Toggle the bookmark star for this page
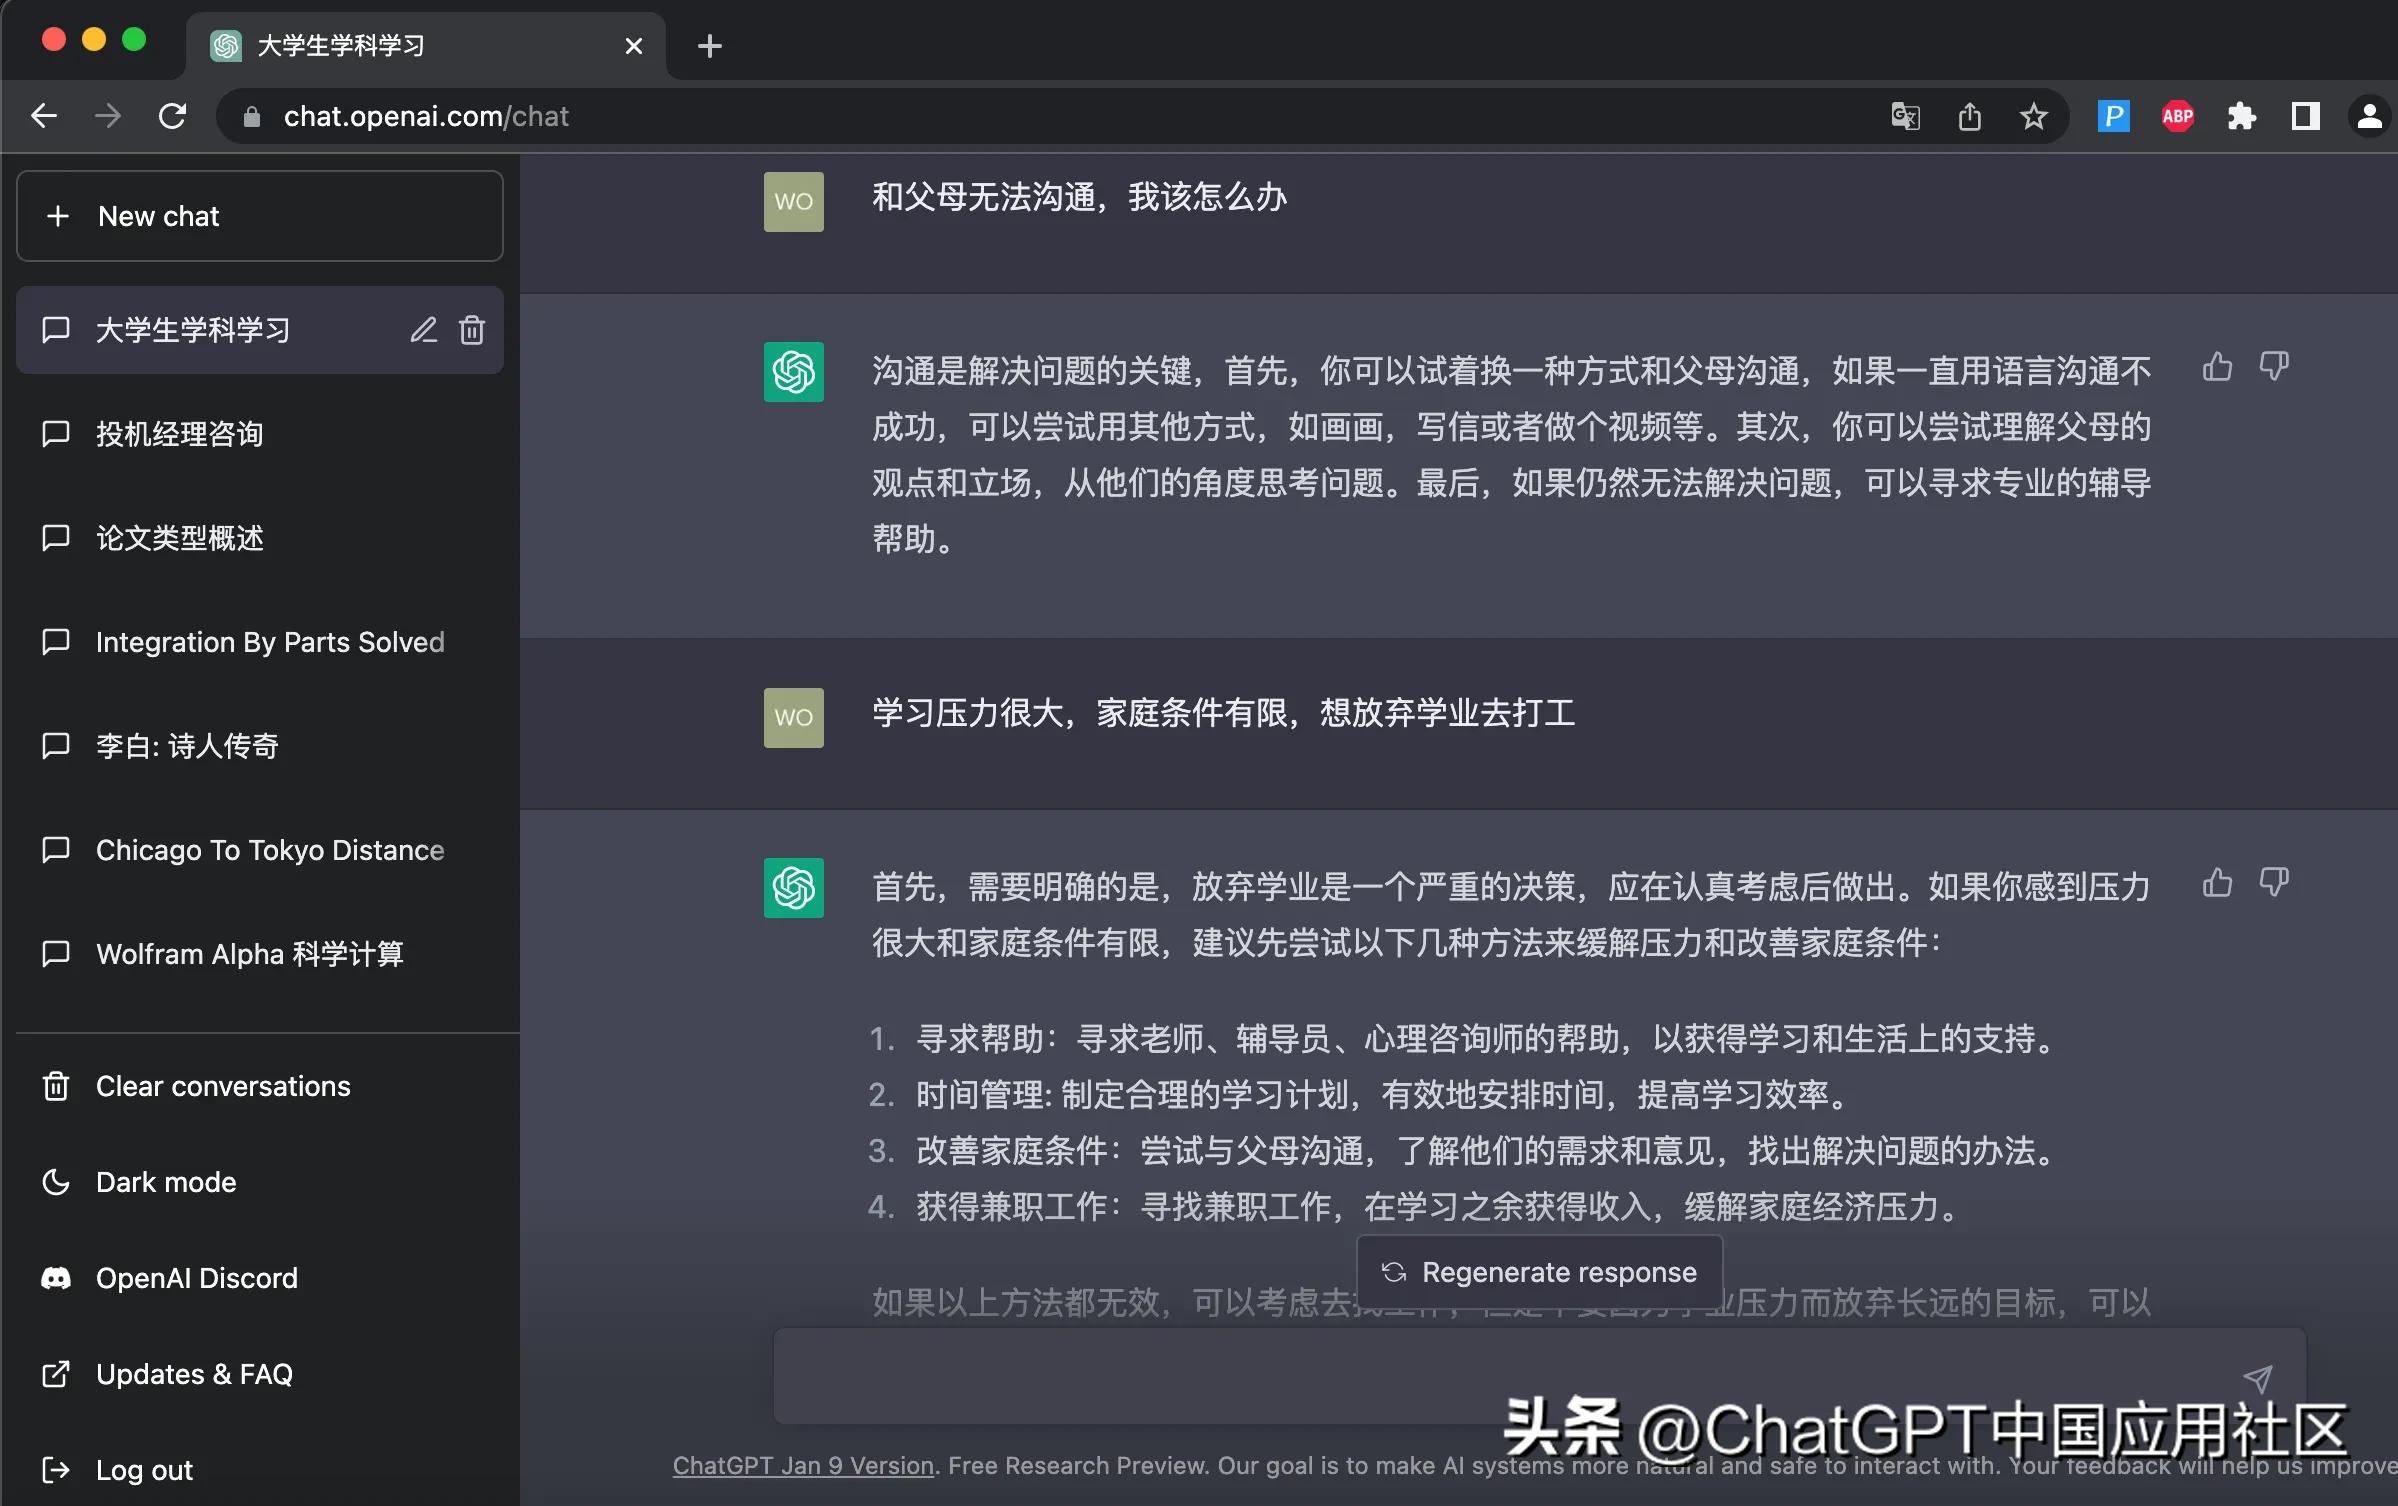This screenshot has height=1506, width=2398. [x=2033, y=116]
